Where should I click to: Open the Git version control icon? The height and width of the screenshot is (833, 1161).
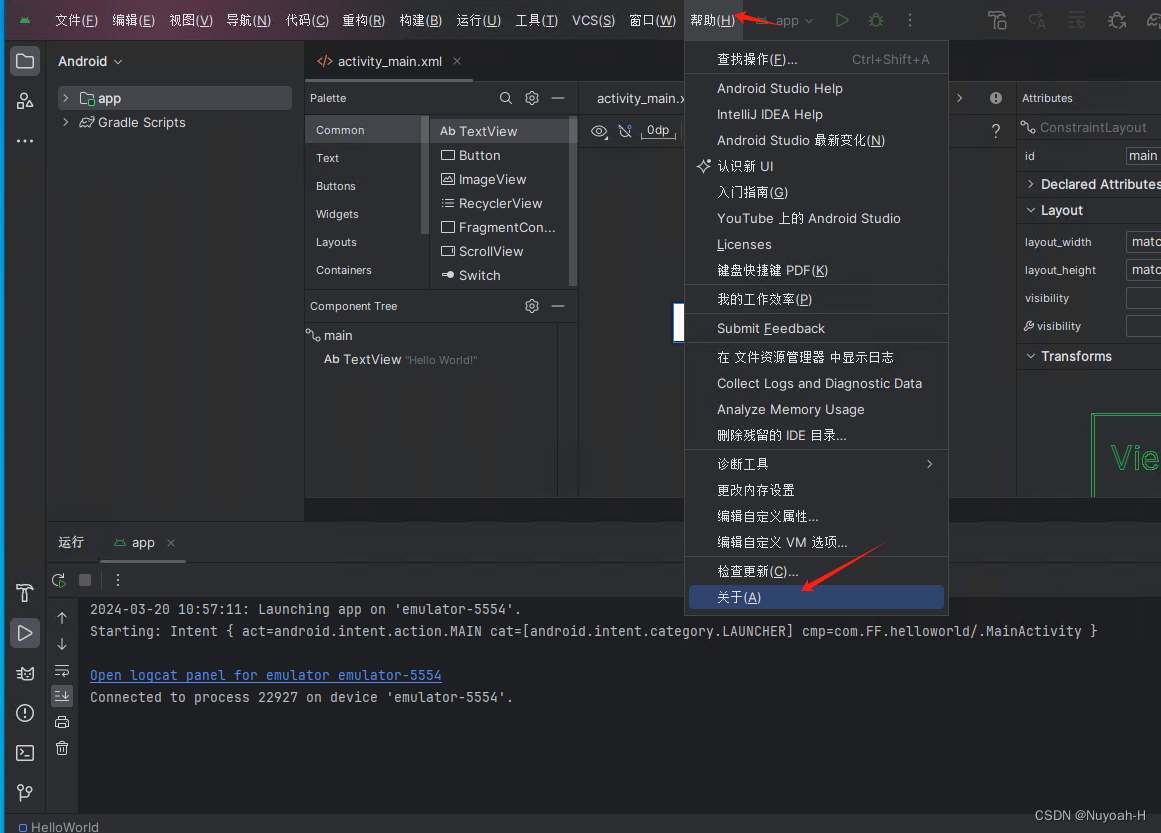click(24, 792)
